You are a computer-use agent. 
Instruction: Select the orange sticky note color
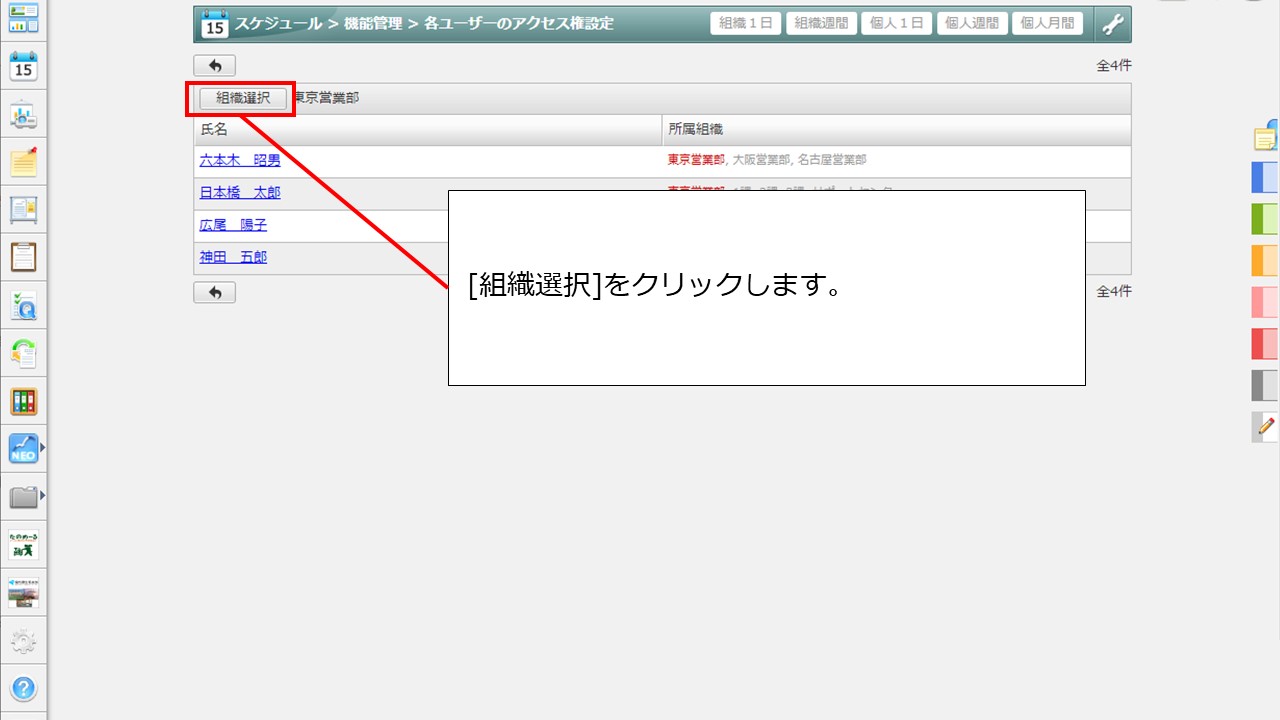tap(1266, 260)
